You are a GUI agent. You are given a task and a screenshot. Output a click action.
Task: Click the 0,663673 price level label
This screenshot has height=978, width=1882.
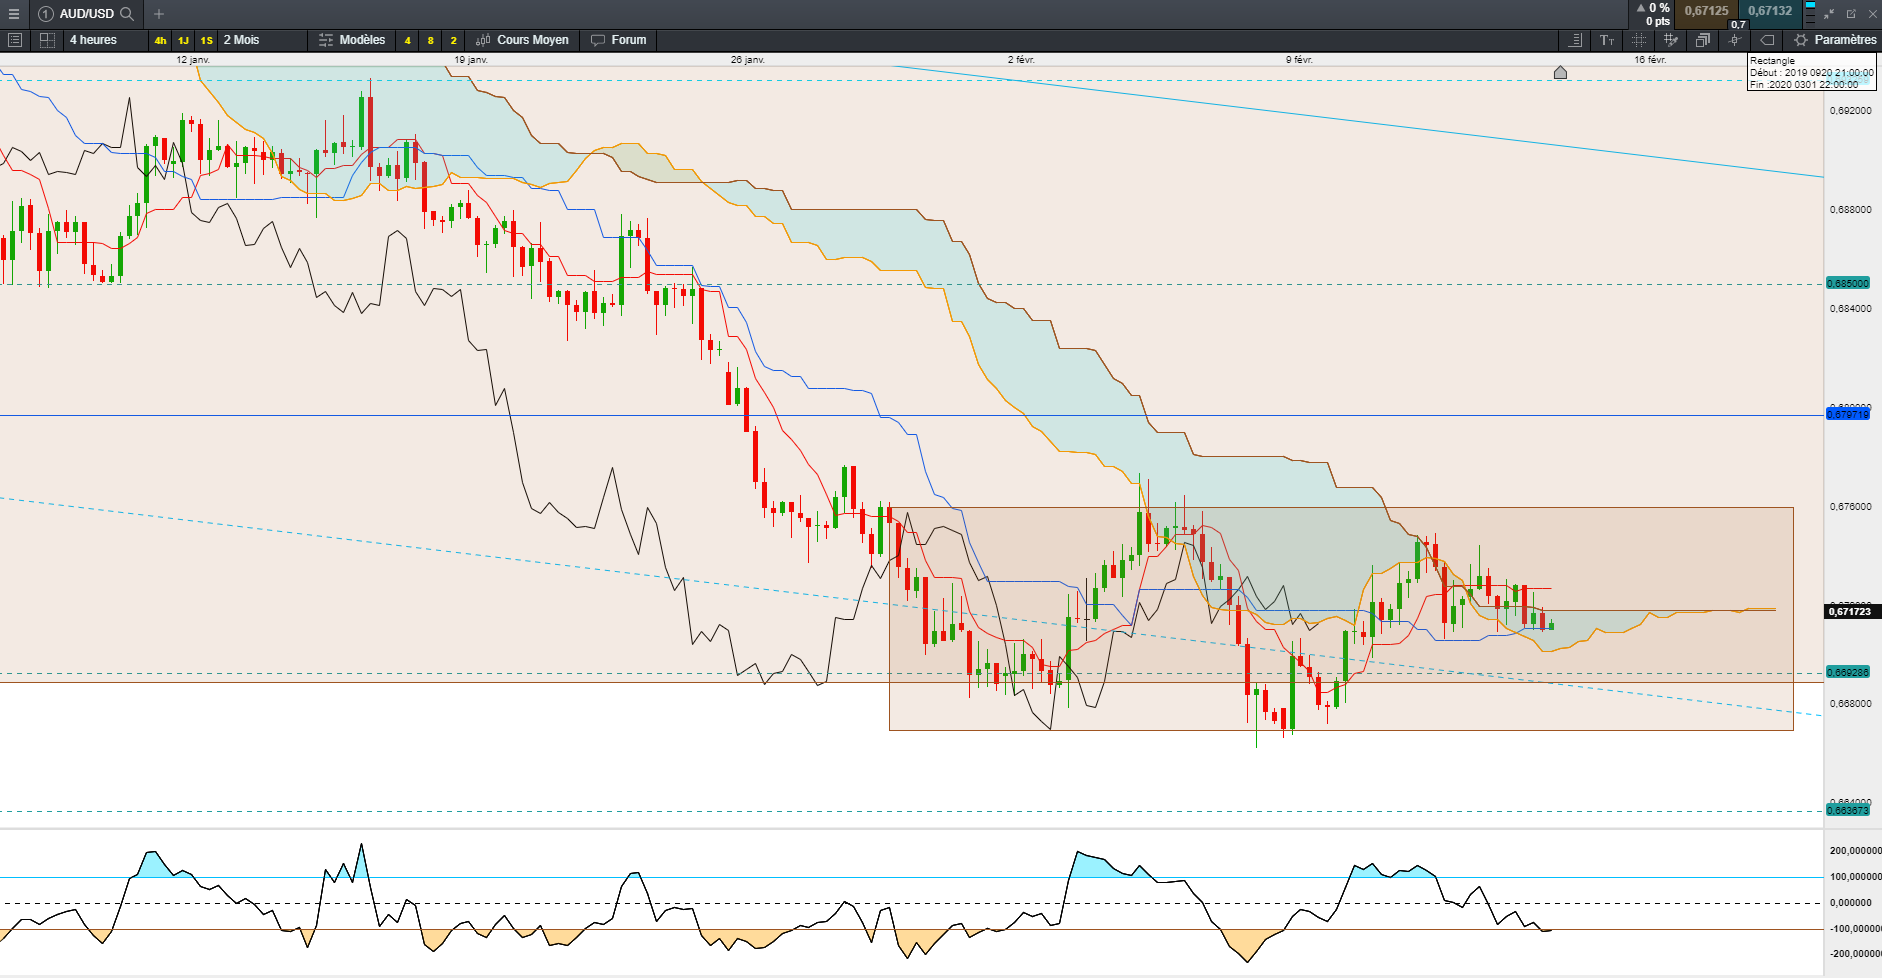pos(1848,810)
